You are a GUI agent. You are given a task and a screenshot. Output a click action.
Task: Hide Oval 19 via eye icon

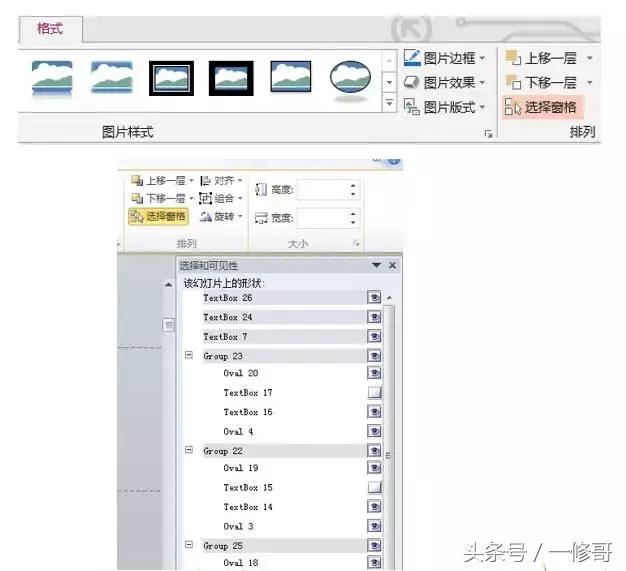(x=374, y=468)
